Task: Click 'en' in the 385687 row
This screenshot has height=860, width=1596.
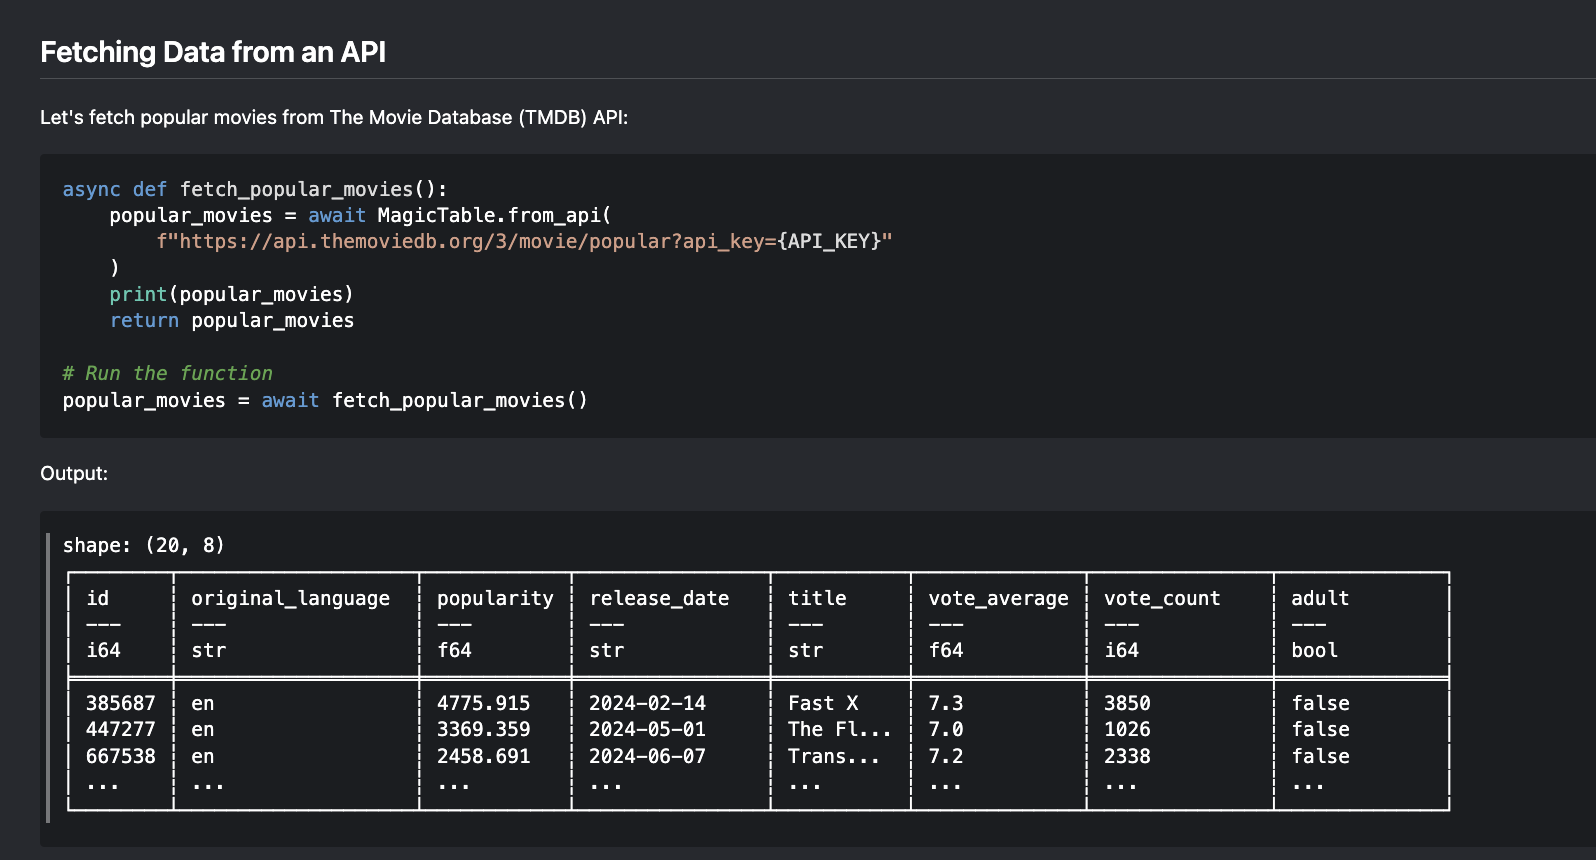Action: [x=203, y=703]
